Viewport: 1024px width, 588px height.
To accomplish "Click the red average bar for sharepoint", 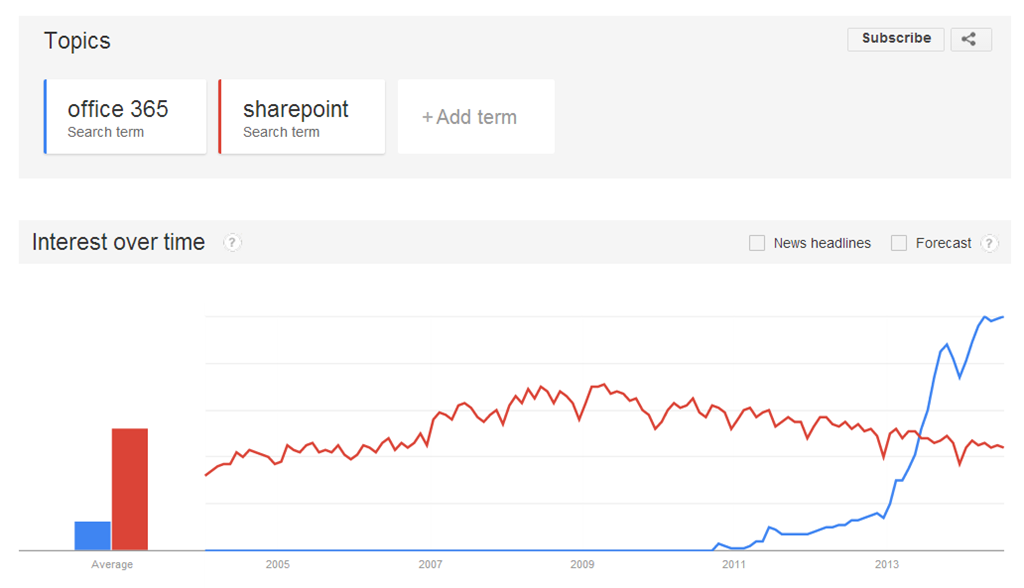I will click(x=130, y=489).
